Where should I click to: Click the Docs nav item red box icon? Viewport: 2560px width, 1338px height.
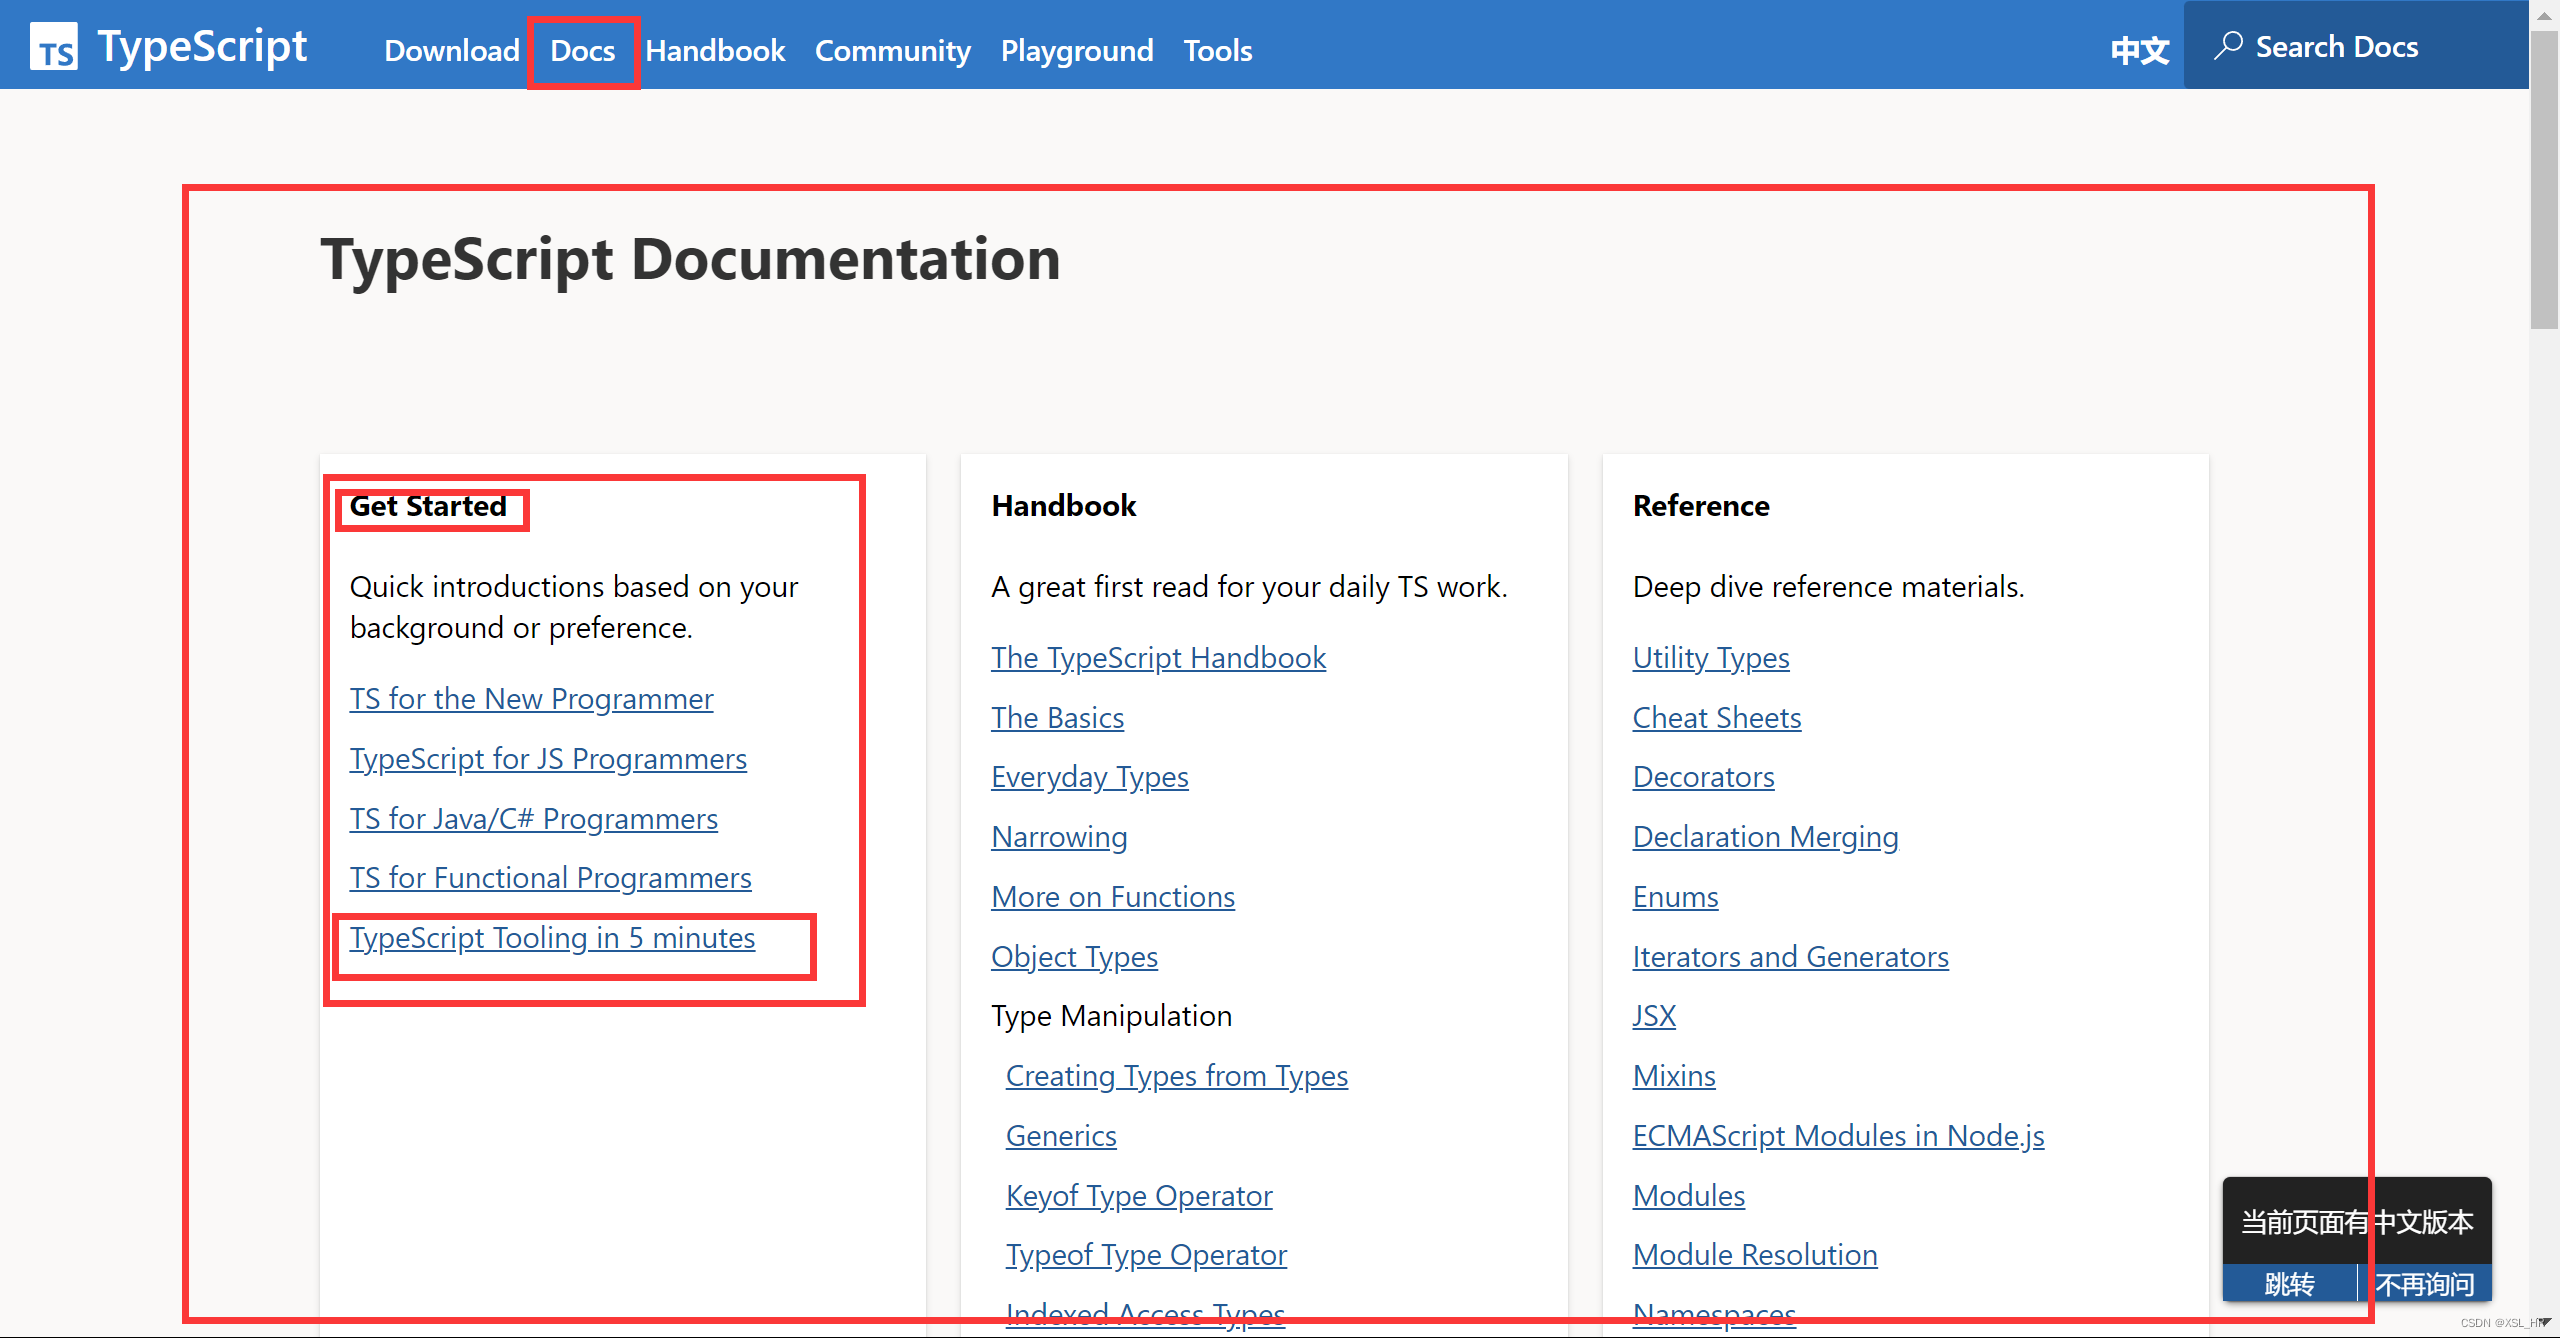pyautogui.click(x=582, y=49)
